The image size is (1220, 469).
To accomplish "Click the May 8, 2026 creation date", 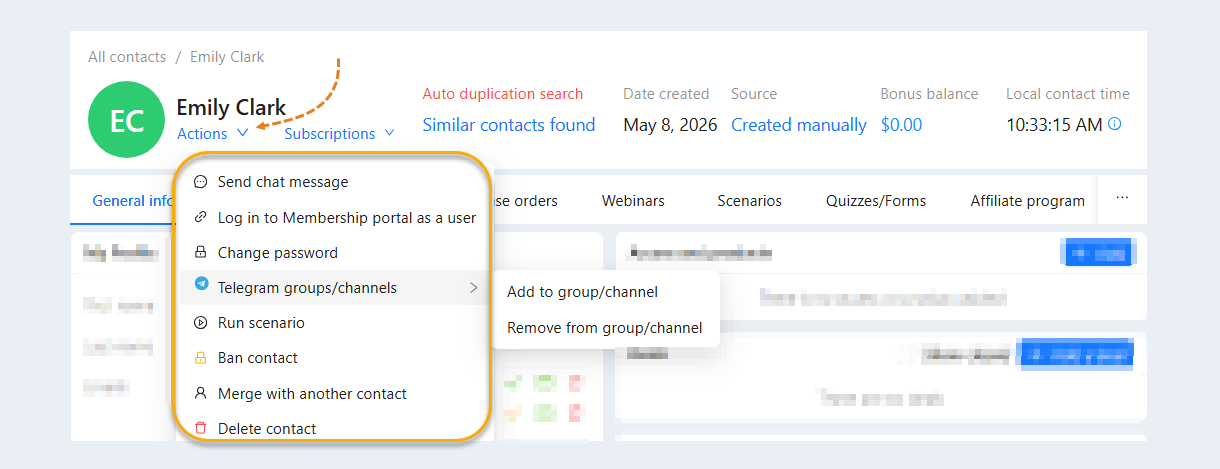I will [x=670, y=125].
